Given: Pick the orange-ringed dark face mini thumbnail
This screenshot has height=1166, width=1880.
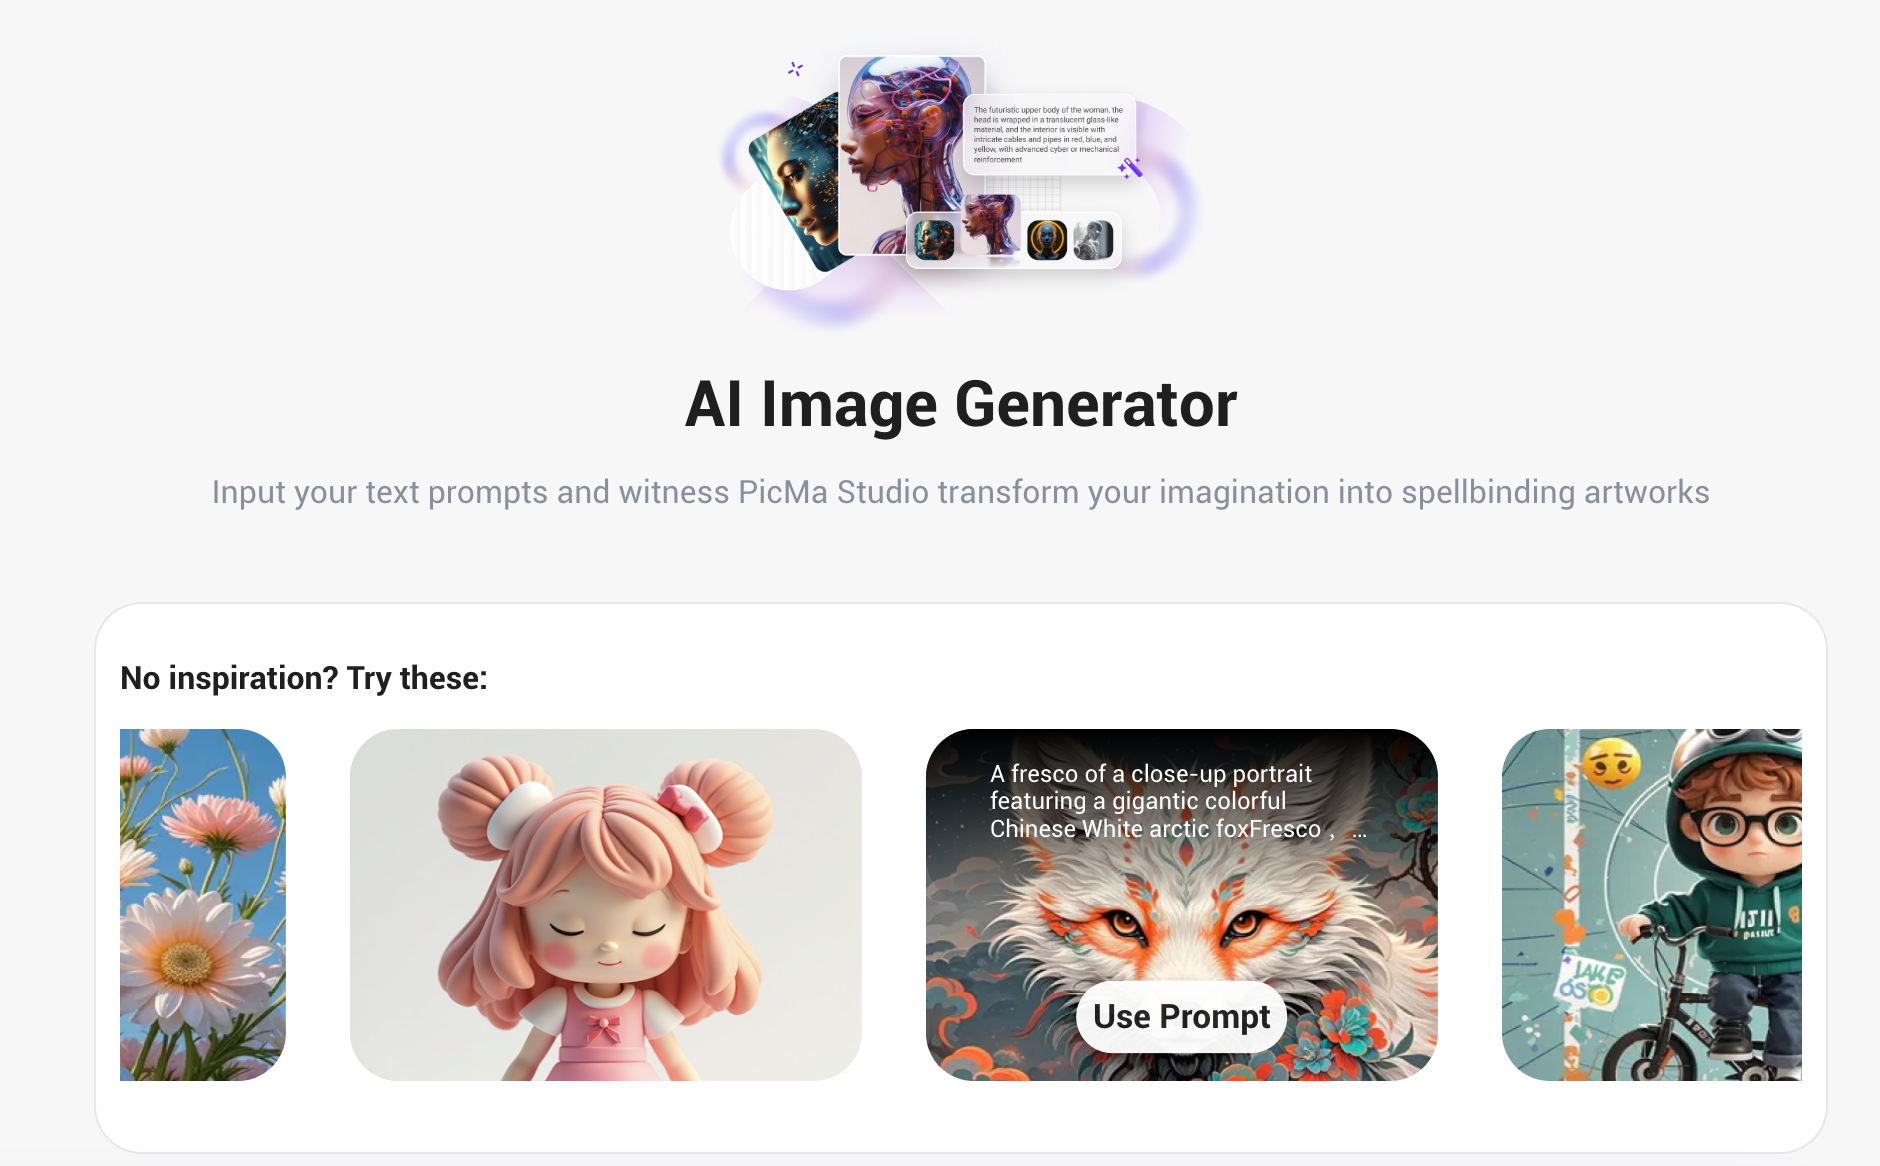Looking at the screenshot, I should tap(1047, 240).
